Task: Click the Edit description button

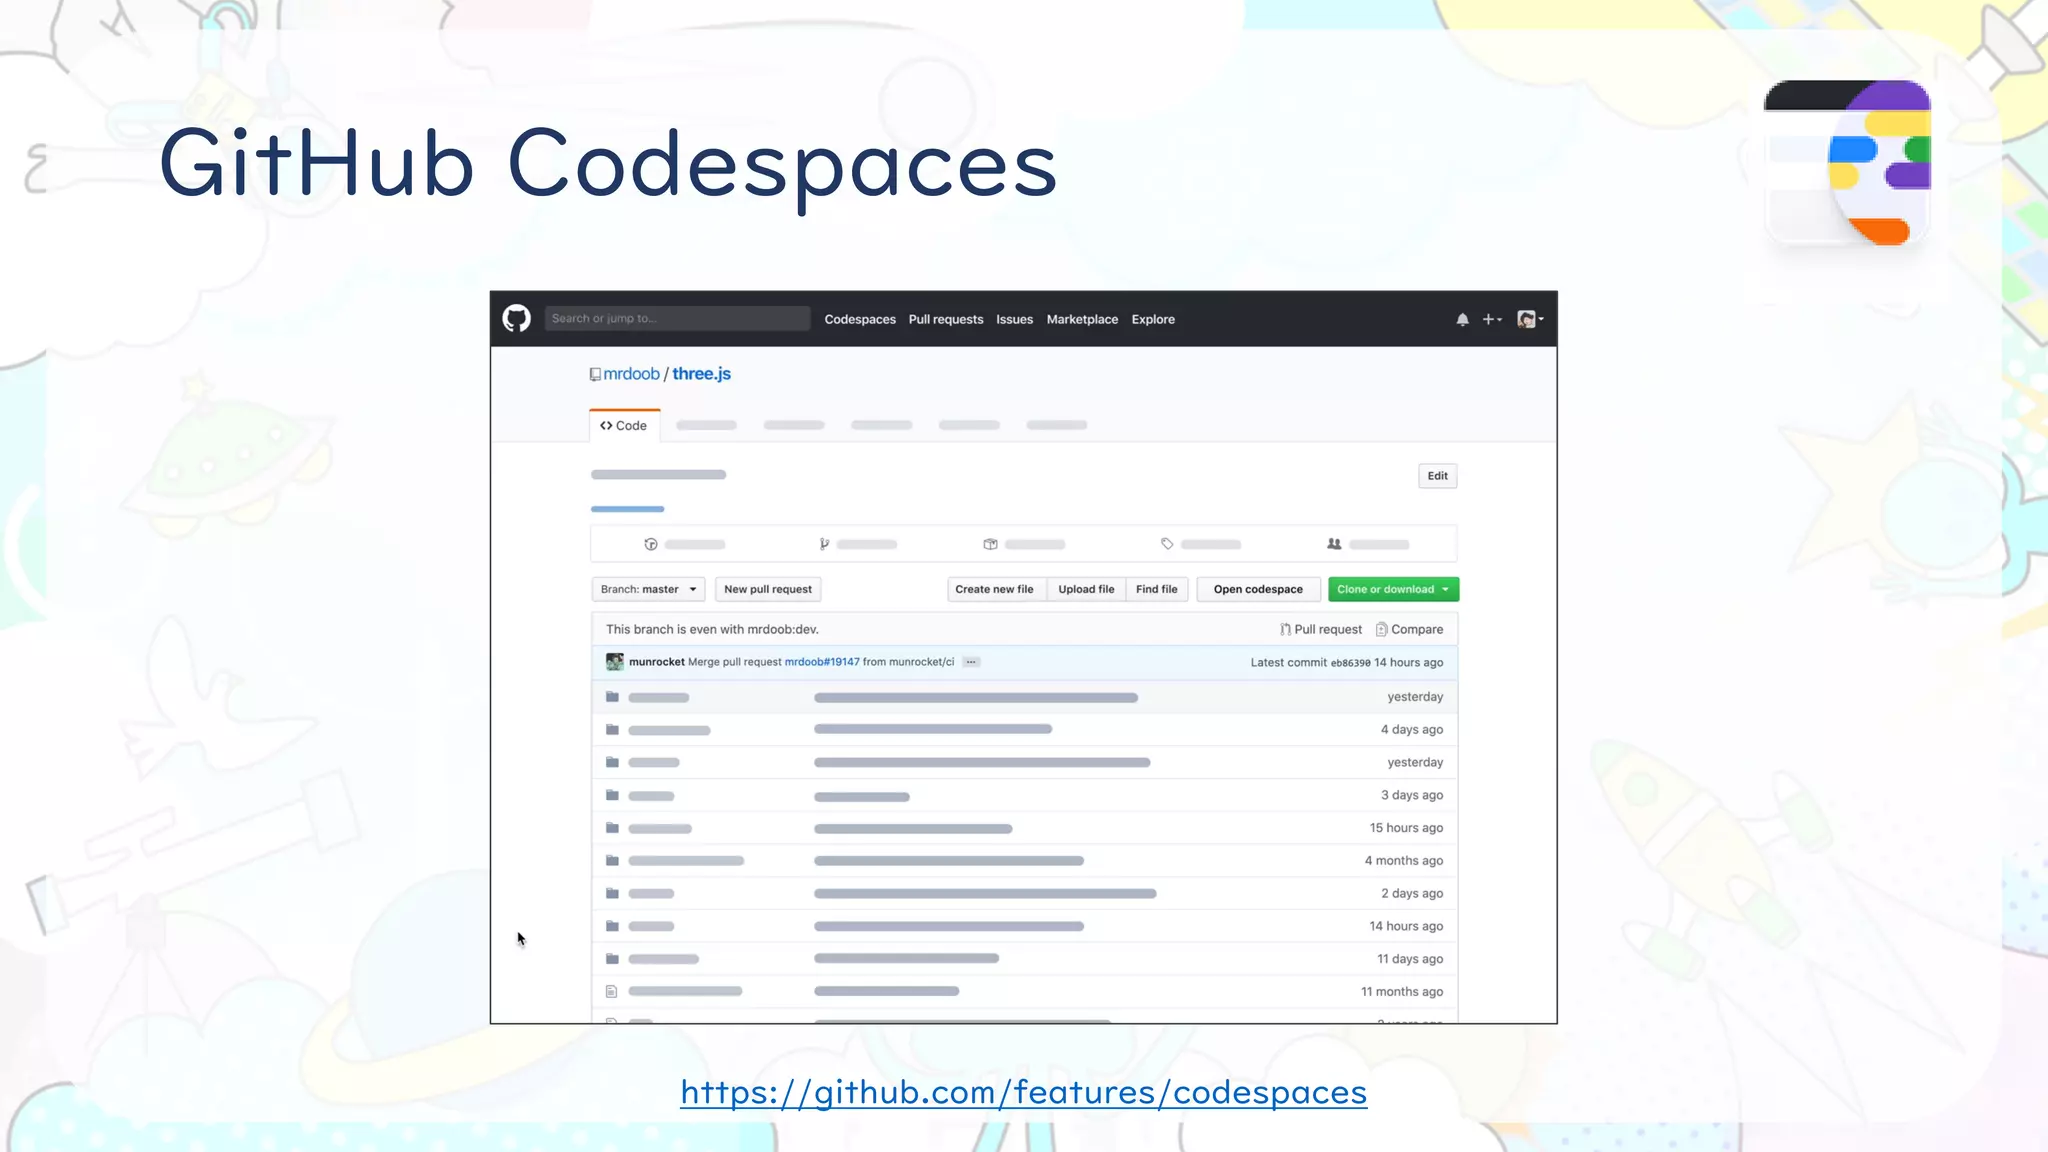Action: (1437, 476)
